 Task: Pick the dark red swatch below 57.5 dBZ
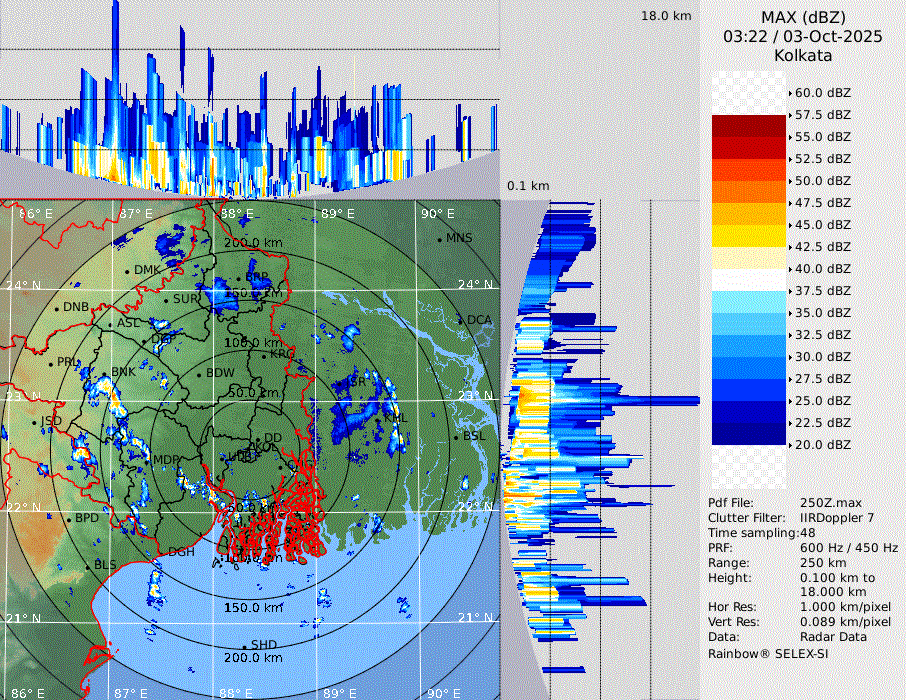[x=749, y=126]
